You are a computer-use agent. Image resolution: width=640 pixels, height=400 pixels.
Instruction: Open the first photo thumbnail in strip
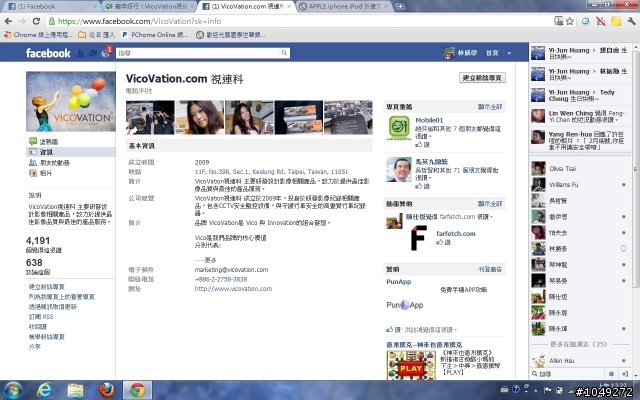[150, 118]
